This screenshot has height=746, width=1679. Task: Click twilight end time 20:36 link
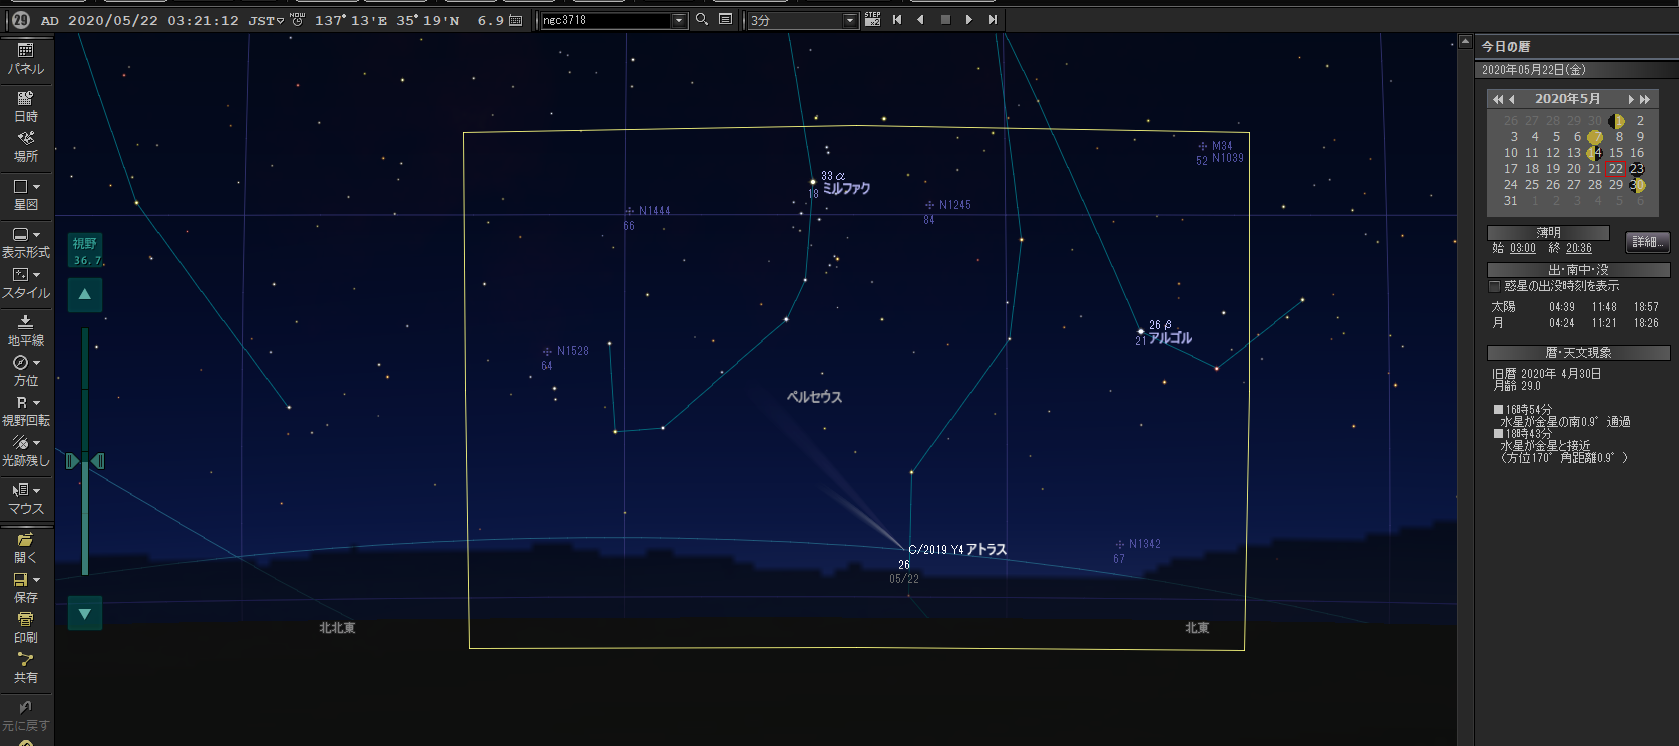(x=1579, y=248)
